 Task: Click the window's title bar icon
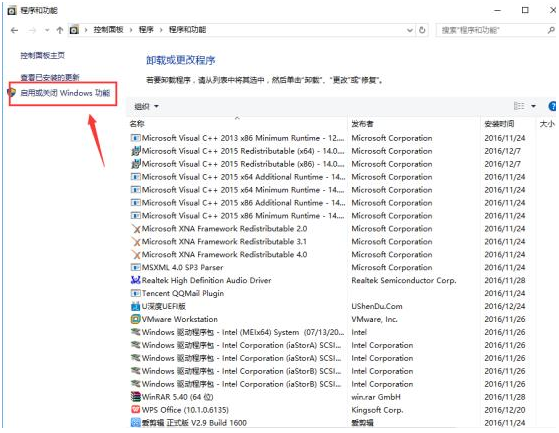coord(12,11)
